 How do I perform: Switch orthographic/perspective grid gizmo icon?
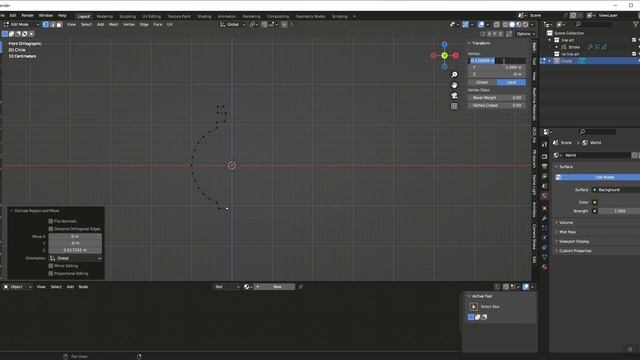point(454,106)
